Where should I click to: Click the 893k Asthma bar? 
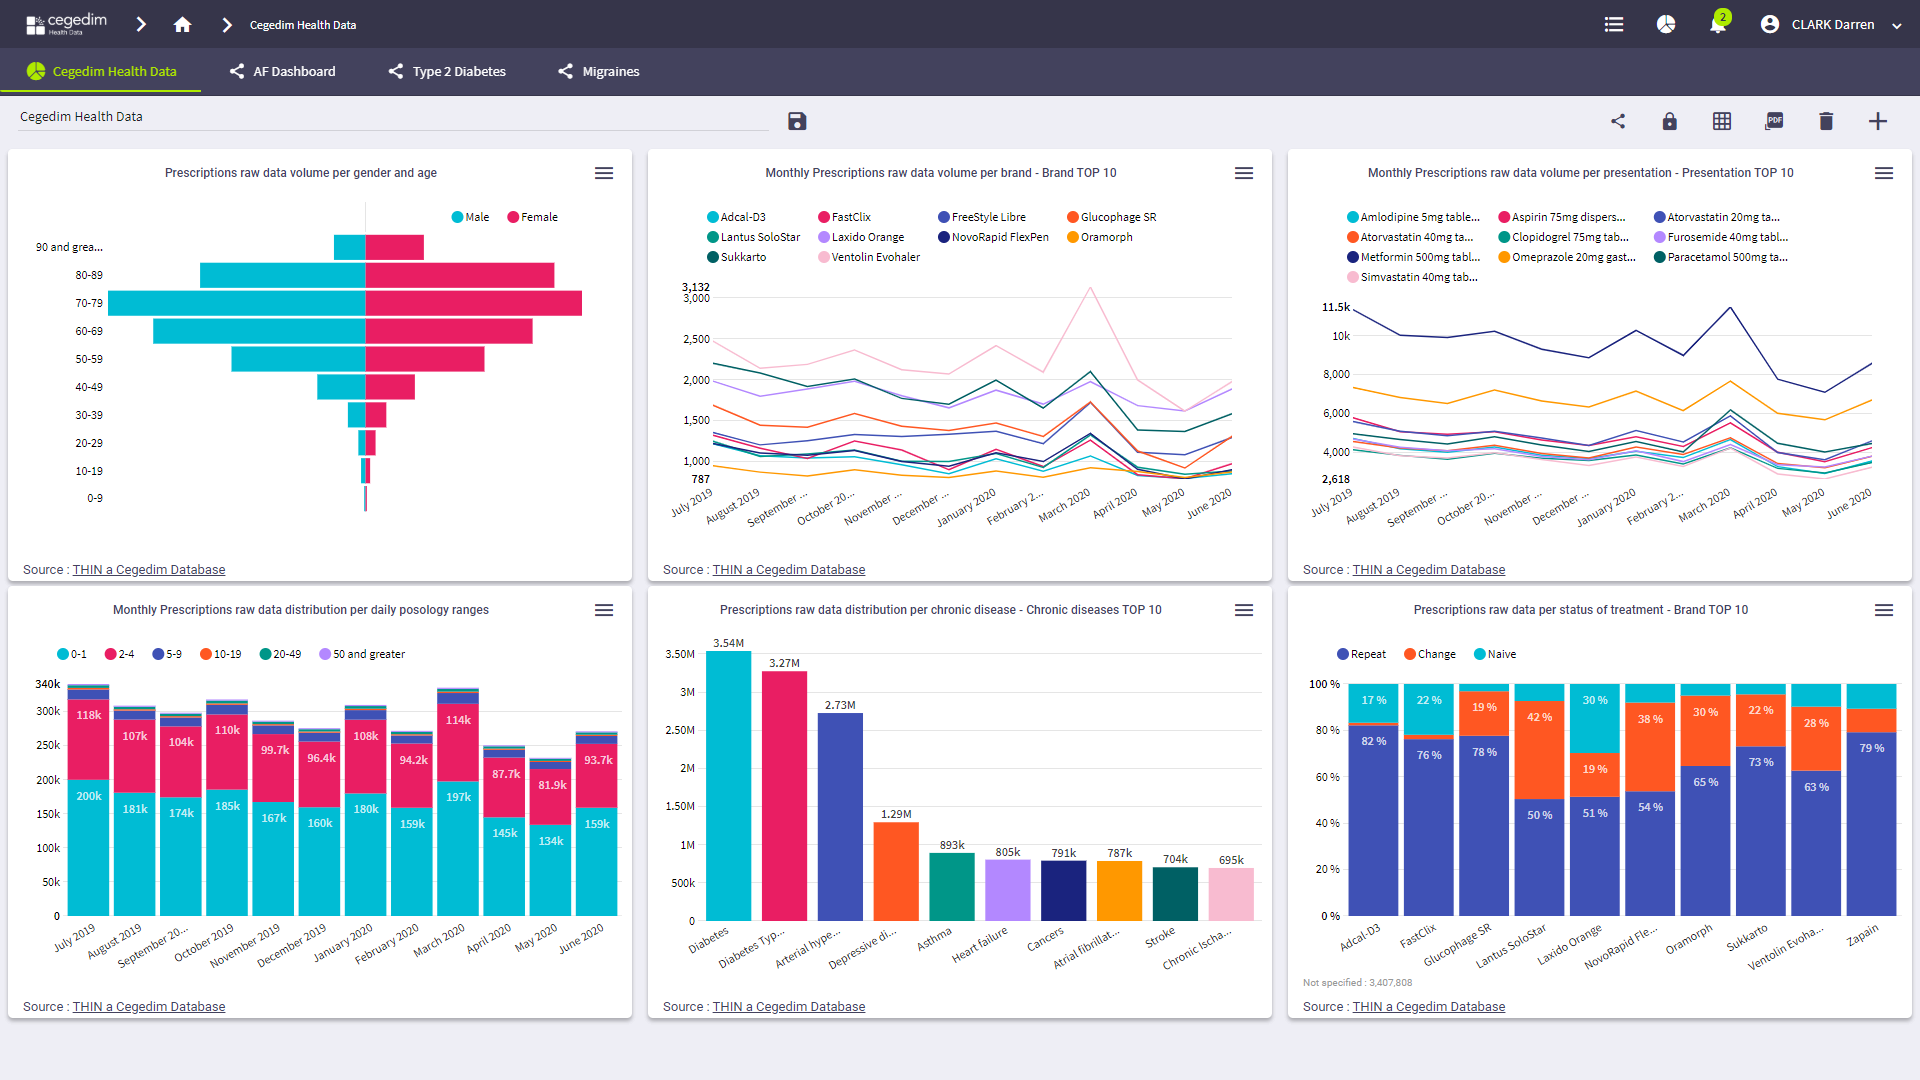[x=952, y=887]
